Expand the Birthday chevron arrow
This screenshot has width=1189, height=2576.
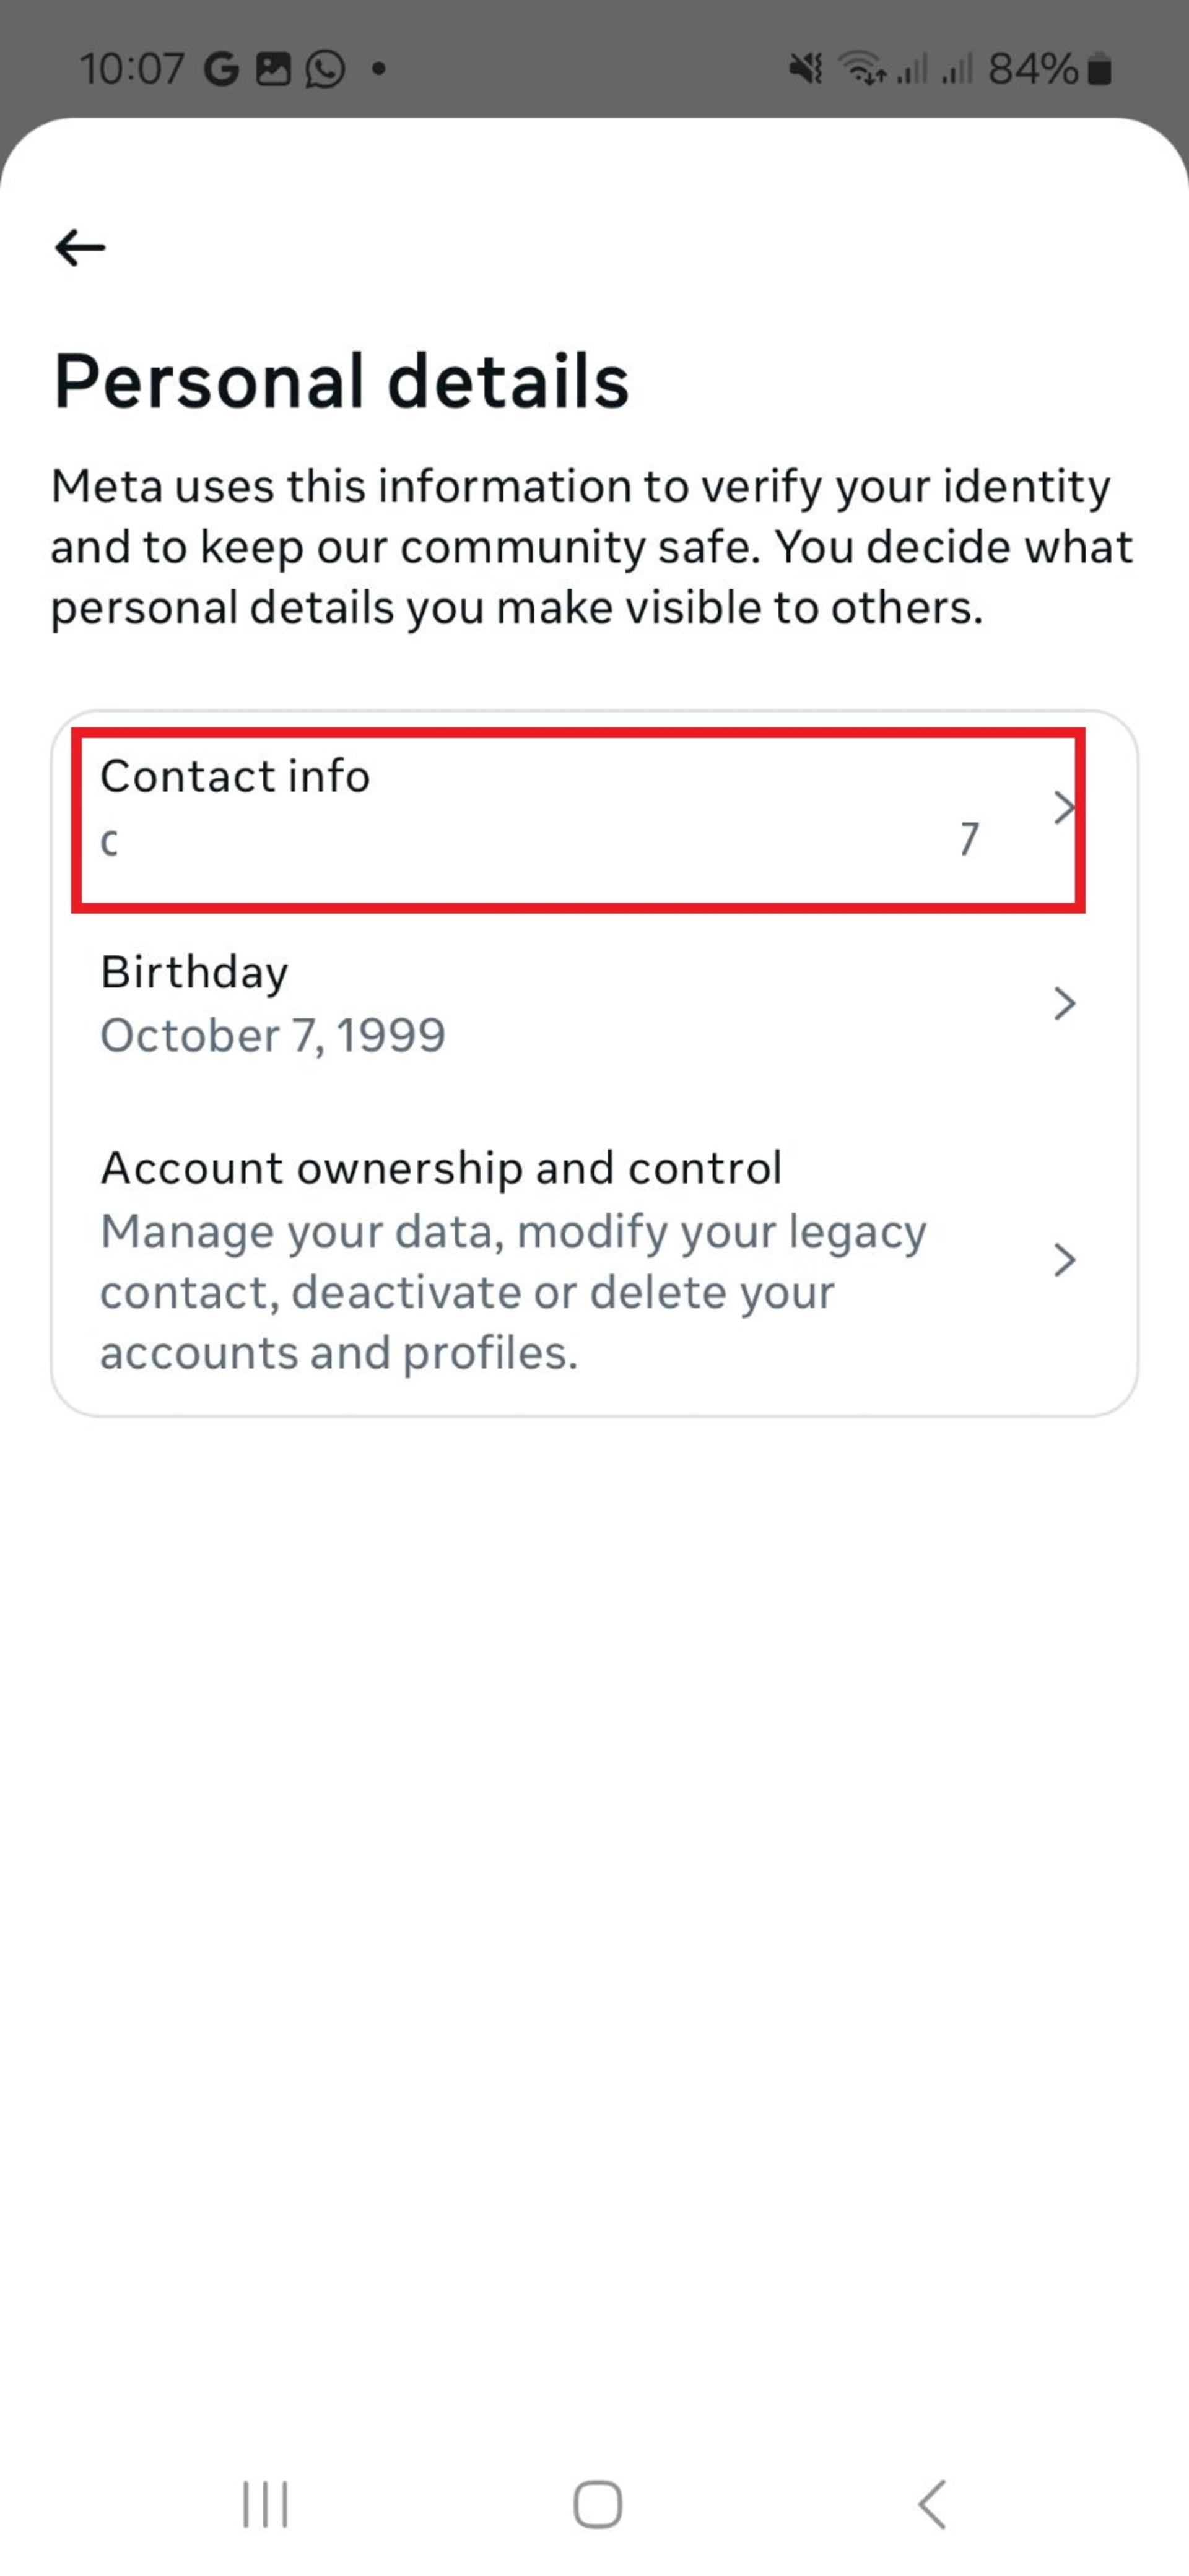1064,1003
